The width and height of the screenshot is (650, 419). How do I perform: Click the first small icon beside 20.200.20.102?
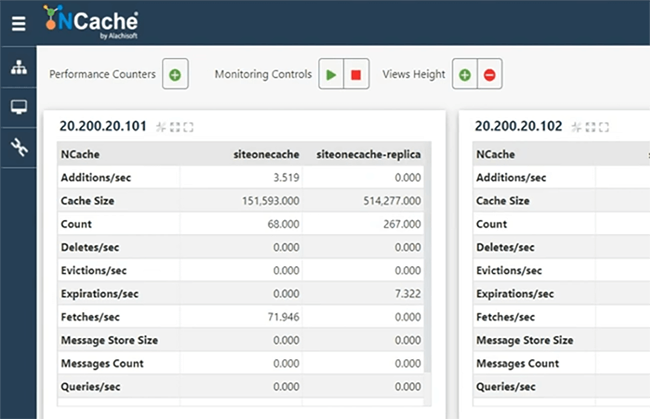pyautogui.click(x=576, y=127)
